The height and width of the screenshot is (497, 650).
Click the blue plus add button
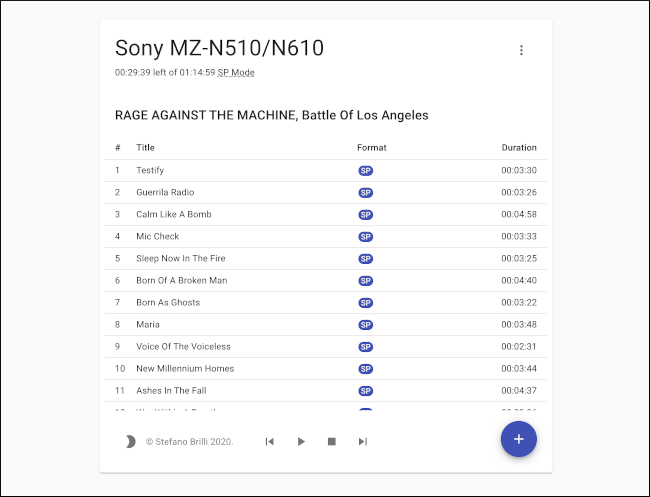click(x=519, y=439)
